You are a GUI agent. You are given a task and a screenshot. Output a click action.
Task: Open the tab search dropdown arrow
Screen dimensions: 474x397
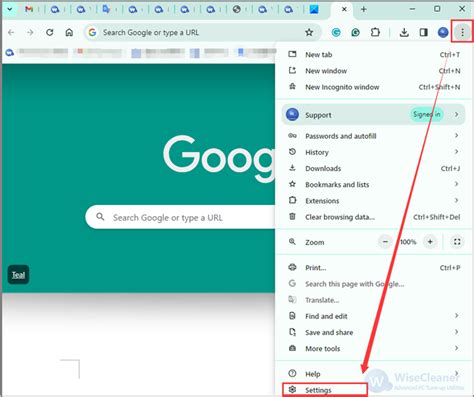[10, 9]
